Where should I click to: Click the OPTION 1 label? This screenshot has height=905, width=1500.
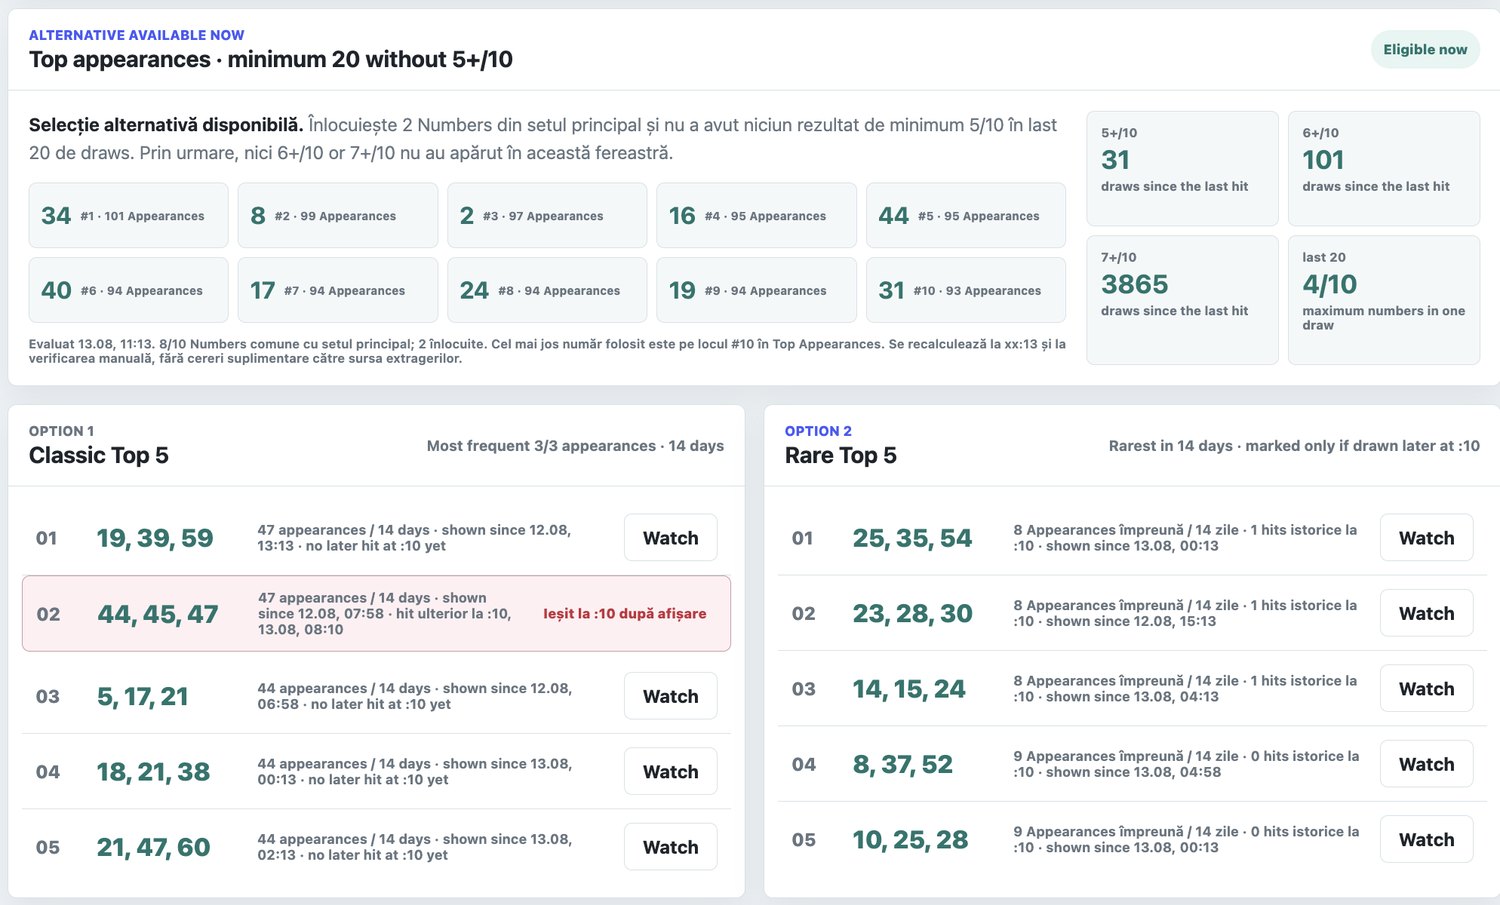click(62, 431)
